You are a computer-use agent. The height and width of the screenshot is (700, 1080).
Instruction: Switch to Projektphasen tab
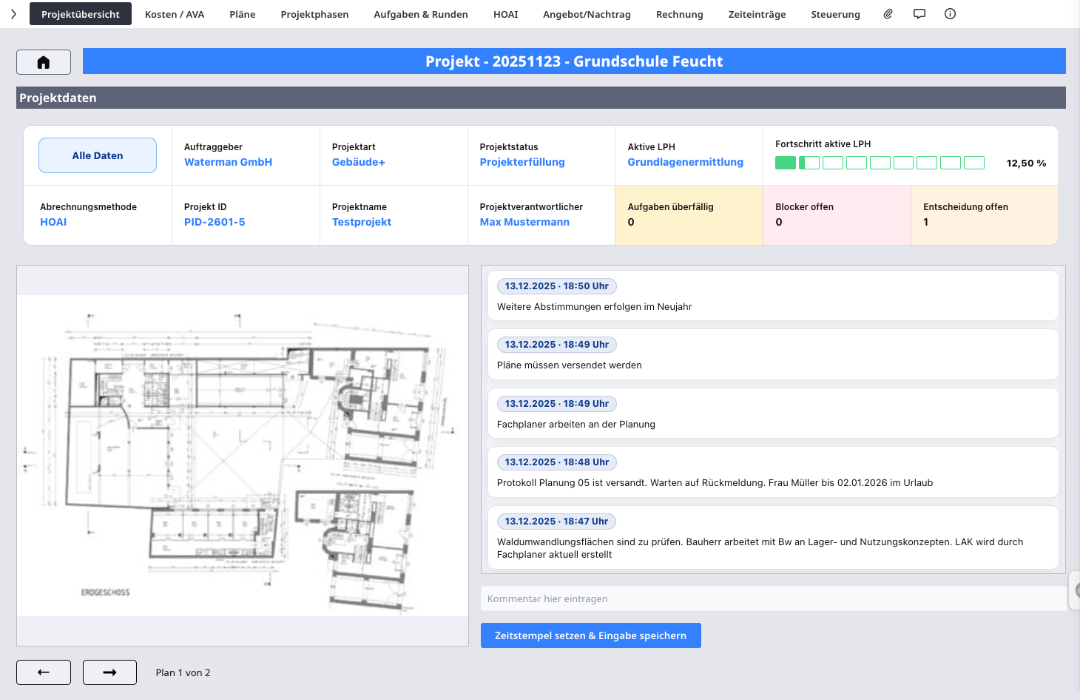[x=315, y=14]
